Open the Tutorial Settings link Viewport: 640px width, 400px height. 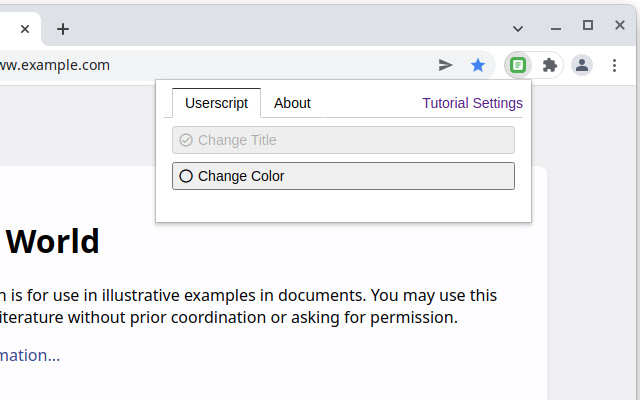tap(472, 103)
